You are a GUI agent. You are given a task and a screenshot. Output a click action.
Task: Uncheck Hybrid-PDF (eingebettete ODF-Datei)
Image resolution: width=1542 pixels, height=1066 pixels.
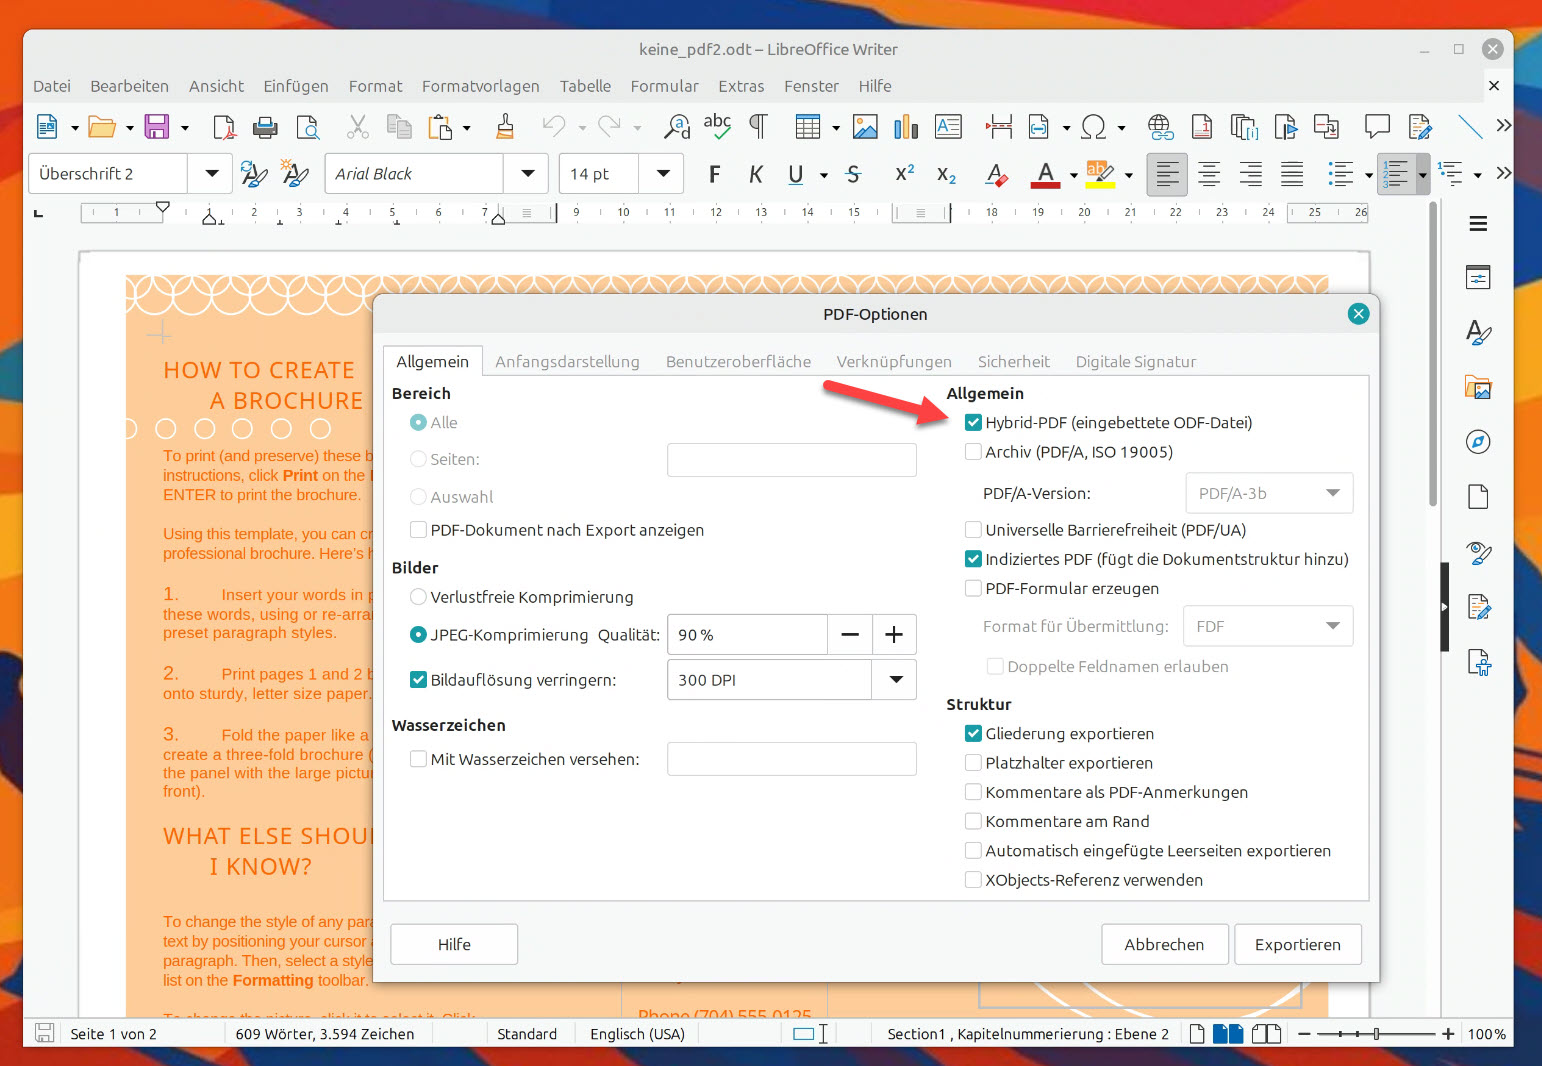pos(973,423)
